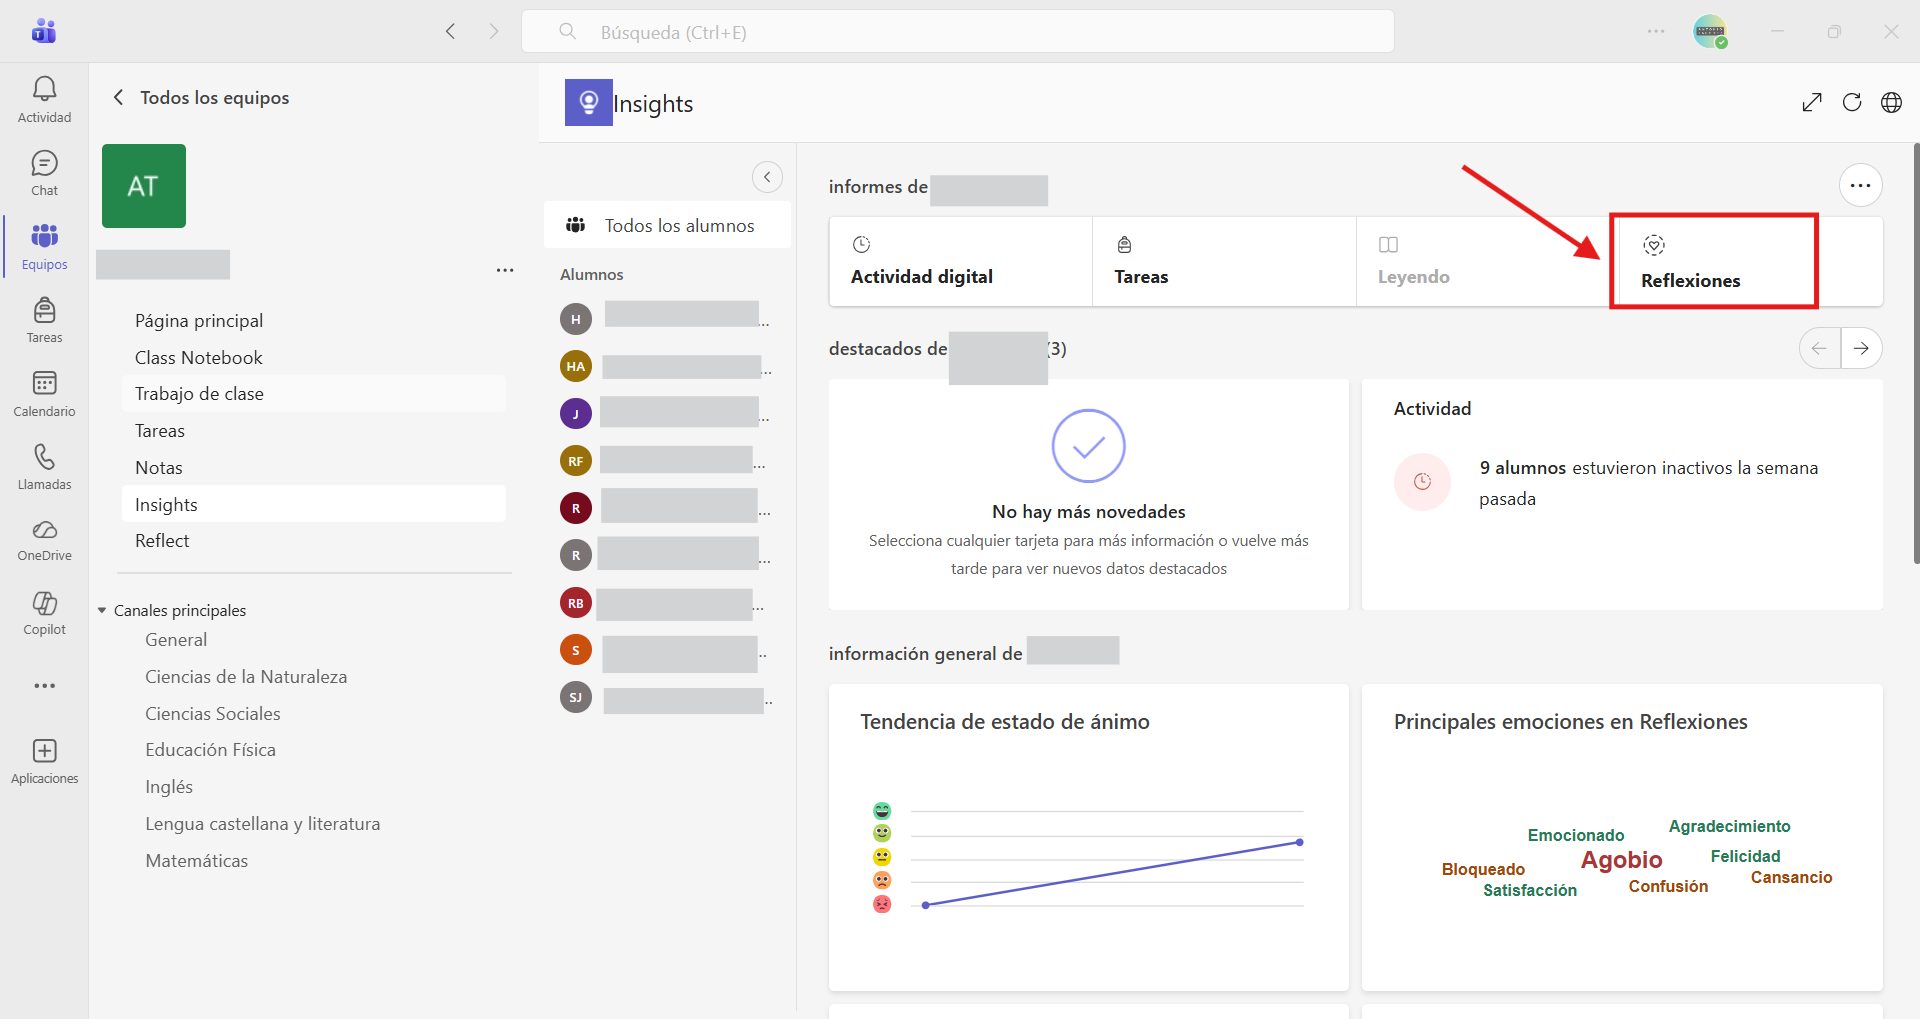This screenshot has width=1920, height=1019.
Task: Open Llamadas in the left rail
Action: [x=44, y=467]
